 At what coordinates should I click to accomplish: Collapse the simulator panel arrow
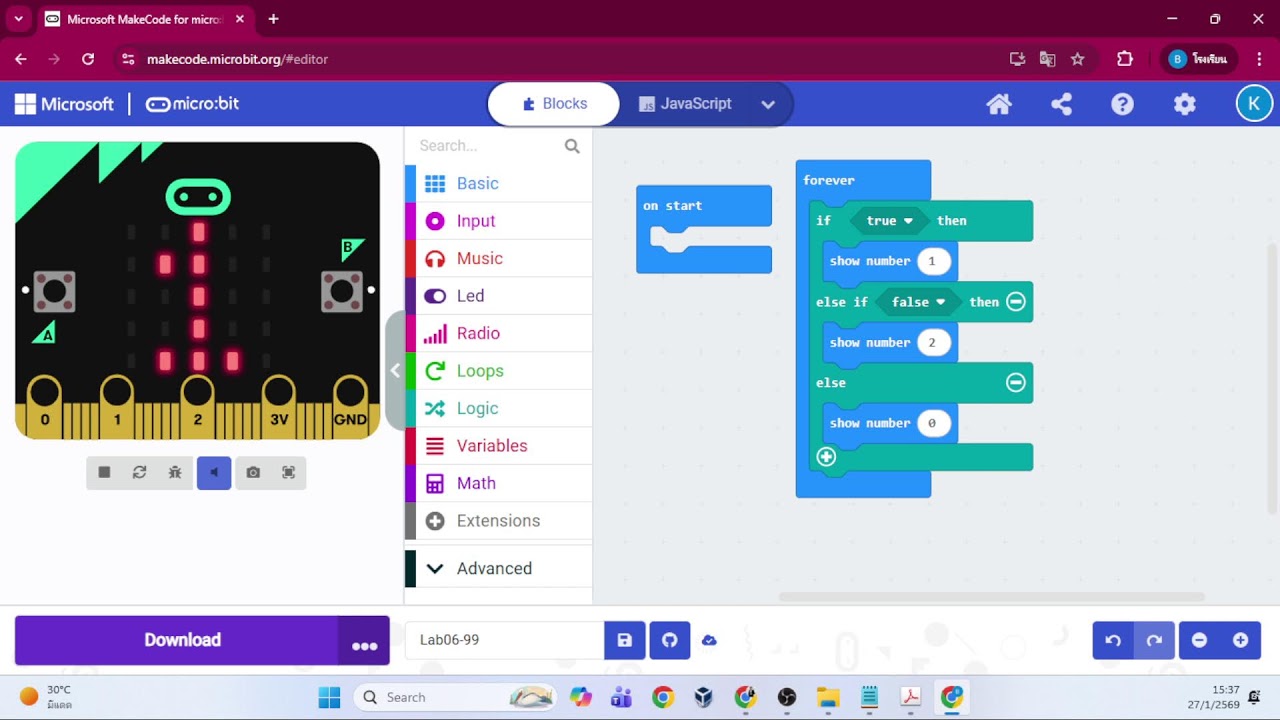(395, 370)
